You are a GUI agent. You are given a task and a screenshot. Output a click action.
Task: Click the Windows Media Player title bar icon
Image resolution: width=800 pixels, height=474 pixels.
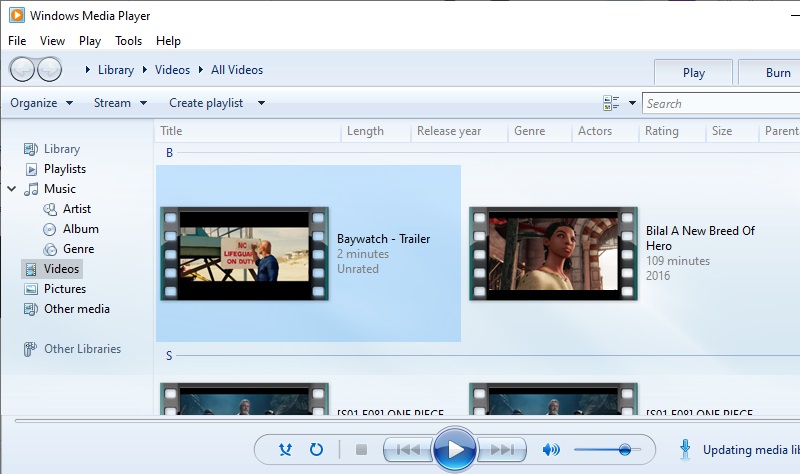pos(16,15)
